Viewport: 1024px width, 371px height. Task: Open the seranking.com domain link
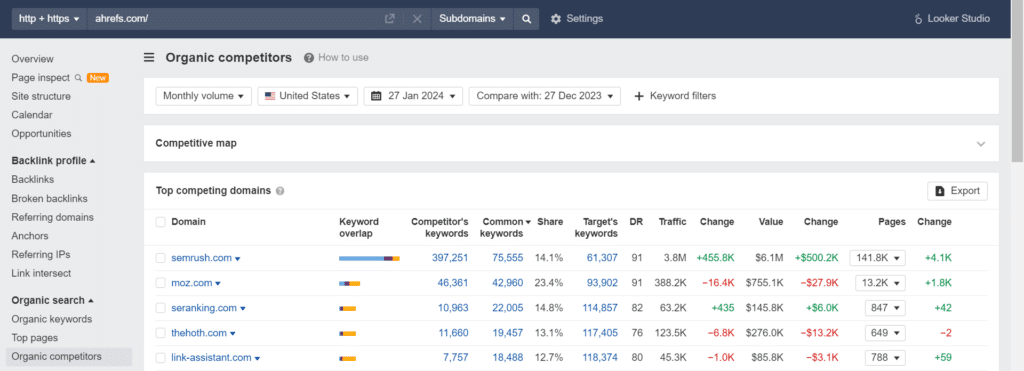coord(204,308)
